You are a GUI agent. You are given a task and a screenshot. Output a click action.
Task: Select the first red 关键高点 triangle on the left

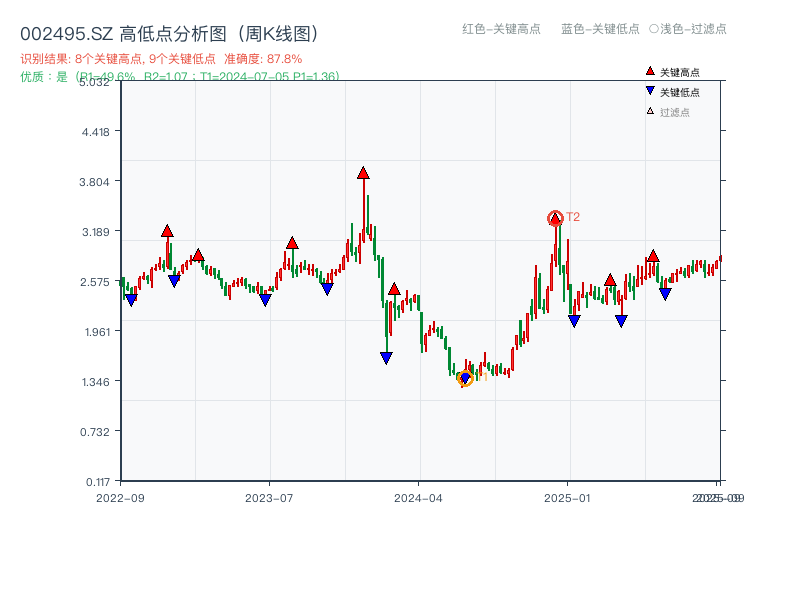167,230
